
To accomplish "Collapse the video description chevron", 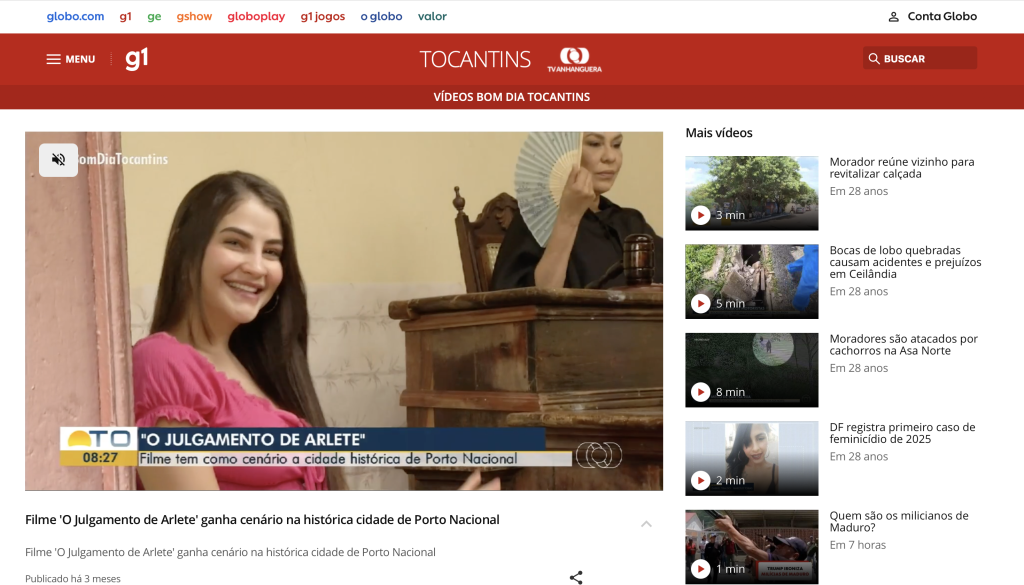I will [646, 524].
